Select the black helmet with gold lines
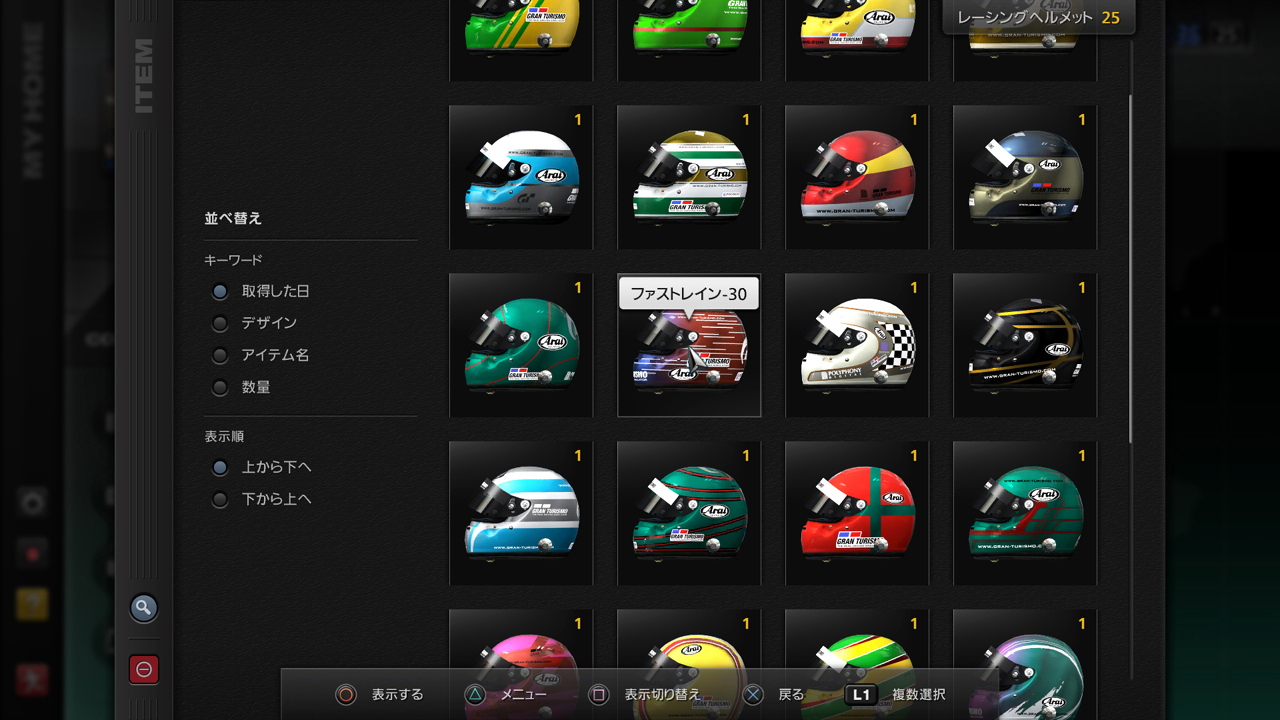Image resolution: width=1280 pixels, height=720 pixels. 1025,345
